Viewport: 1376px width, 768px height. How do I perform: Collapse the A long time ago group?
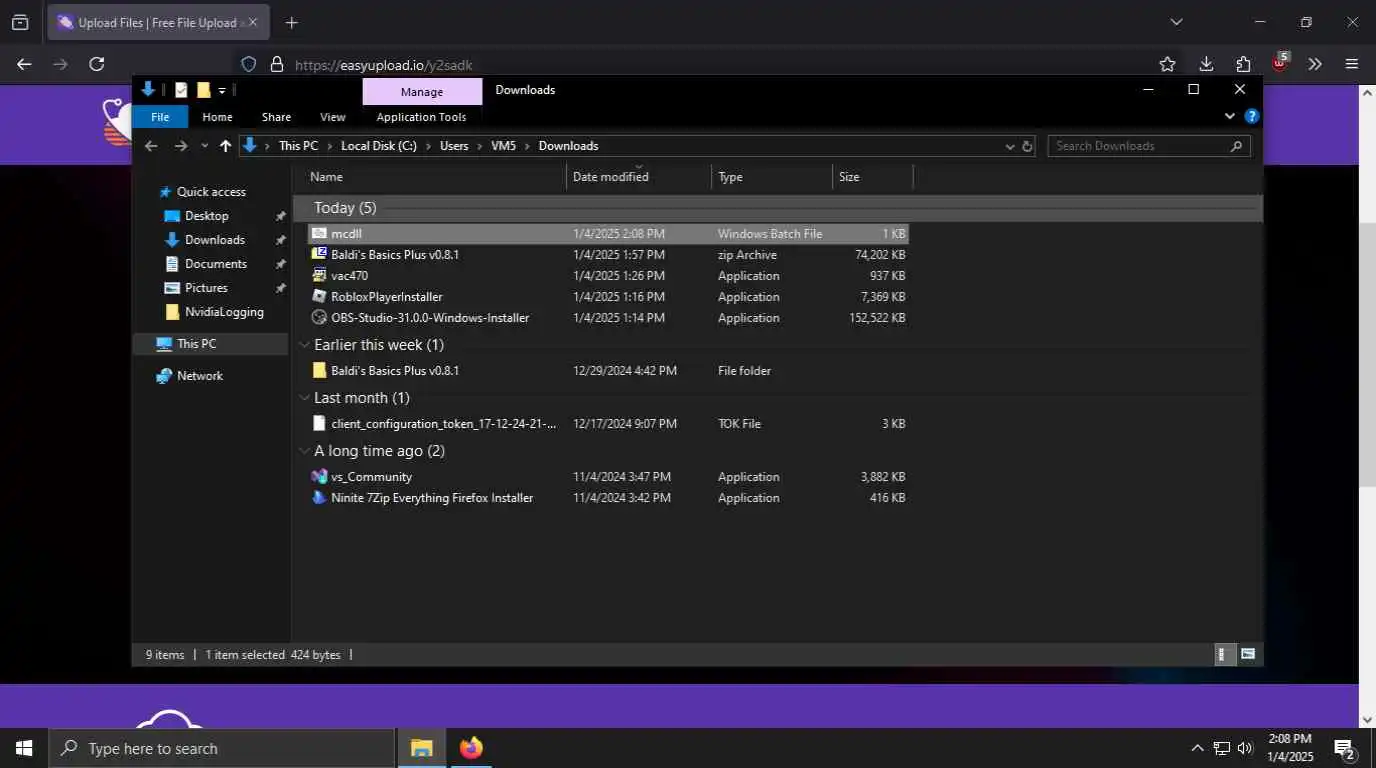pos(305,451)
